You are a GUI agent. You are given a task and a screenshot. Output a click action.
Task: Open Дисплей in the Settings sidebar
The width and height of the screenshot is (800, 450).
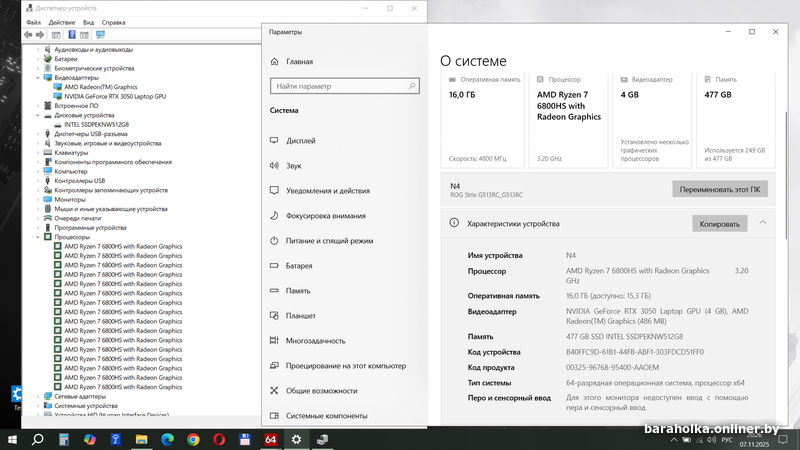(300, 141)
